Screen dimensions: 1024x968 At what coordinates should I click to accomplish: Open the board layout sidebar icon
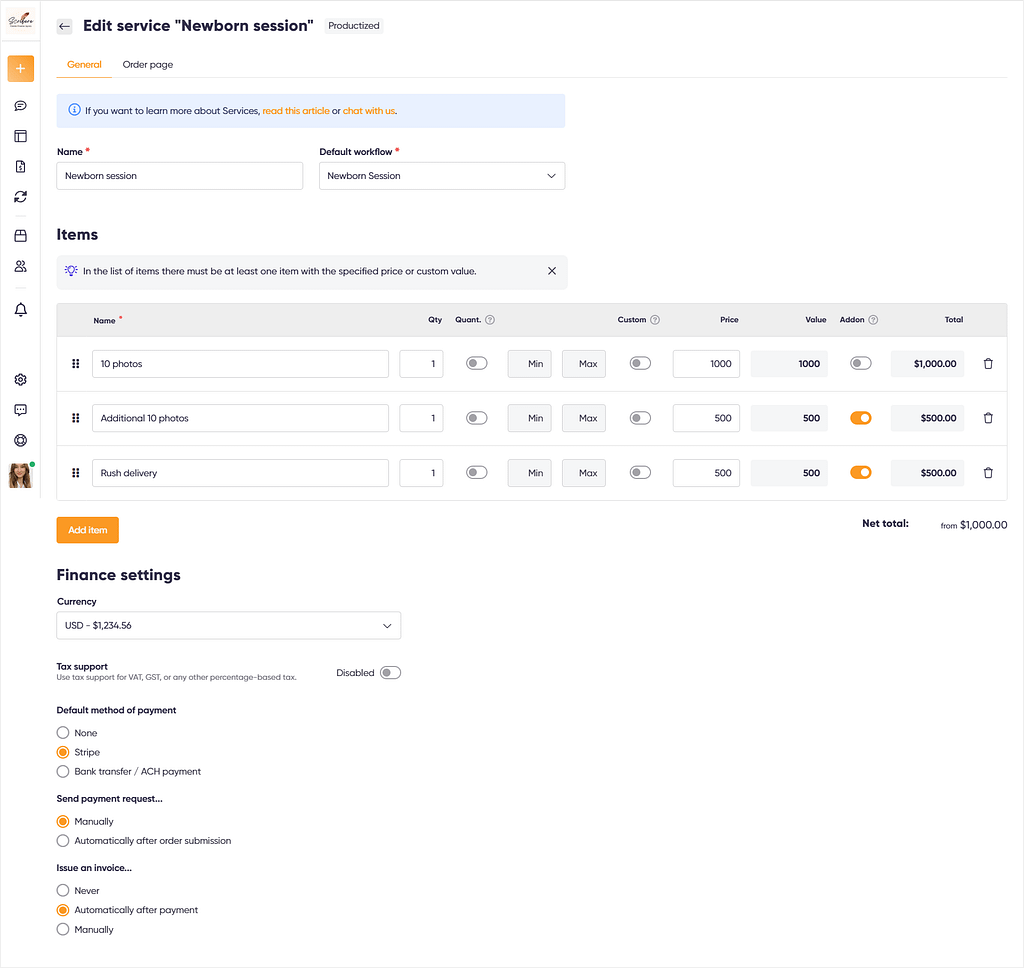[20, 136]
